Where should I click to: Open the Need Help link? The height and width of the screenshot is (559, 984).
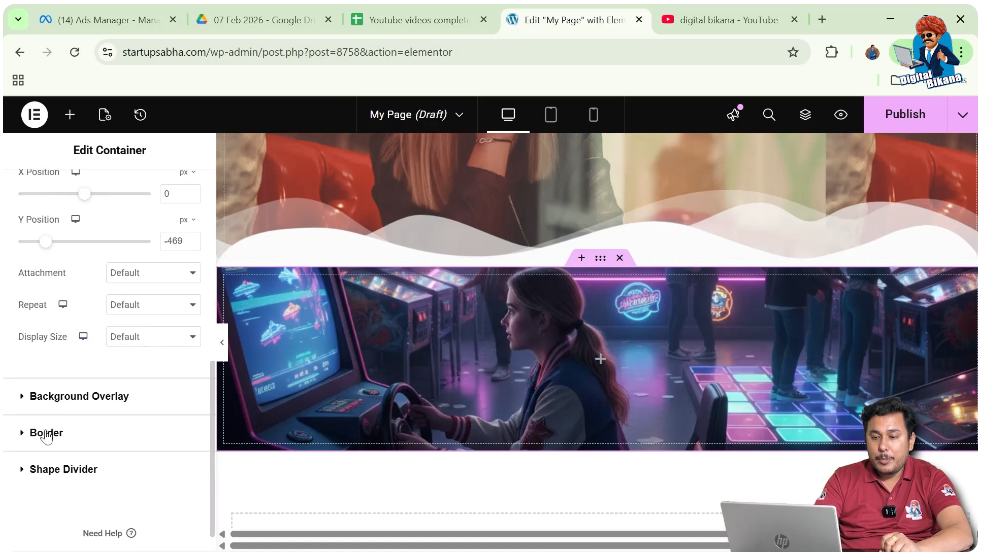109,533
